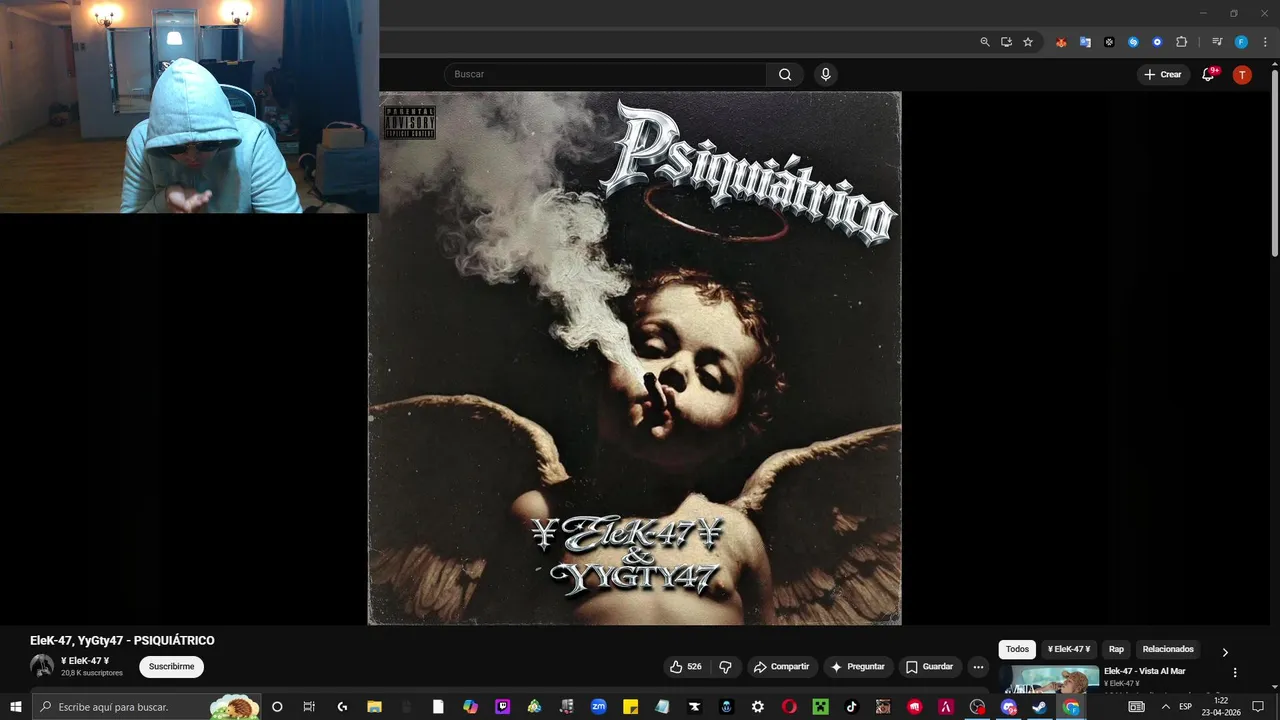
Task: Open File Explorer from the taskbar
Action: (x=374, y=707)
